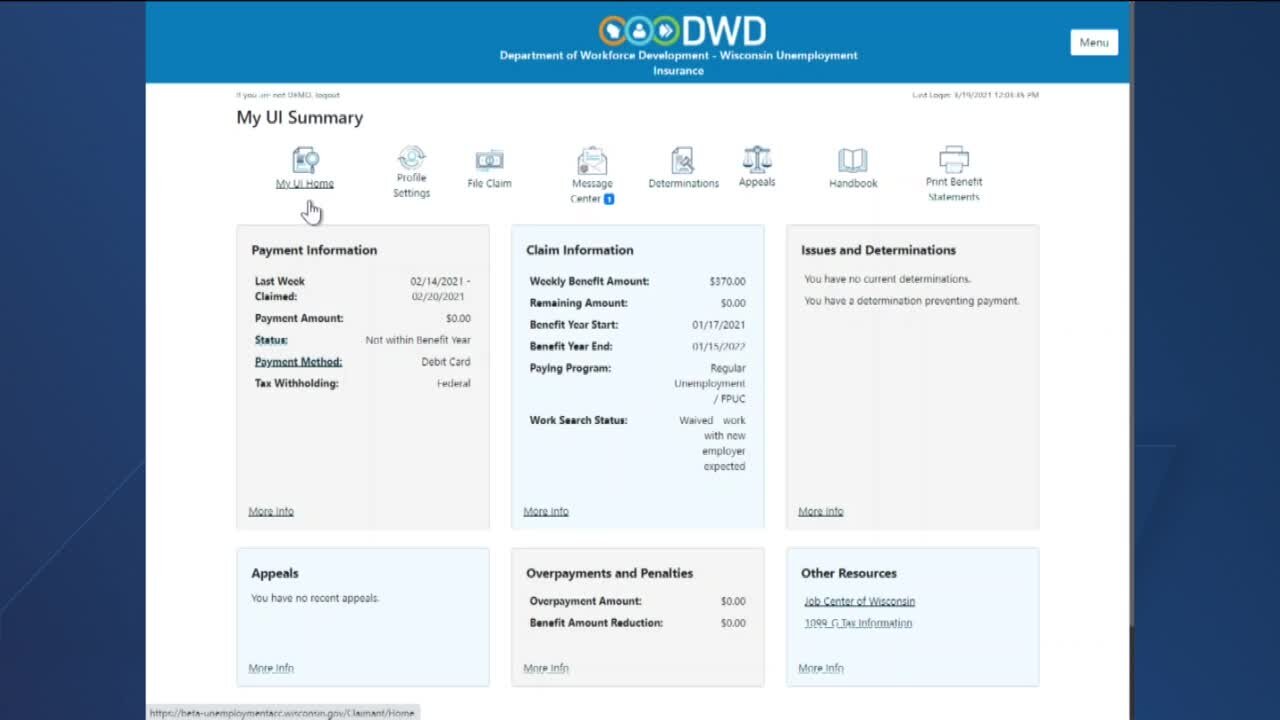Click the Overpayment Amount $0.00 value
Image resolution: width=1280 pixels, height=720 pixels.
733,602
